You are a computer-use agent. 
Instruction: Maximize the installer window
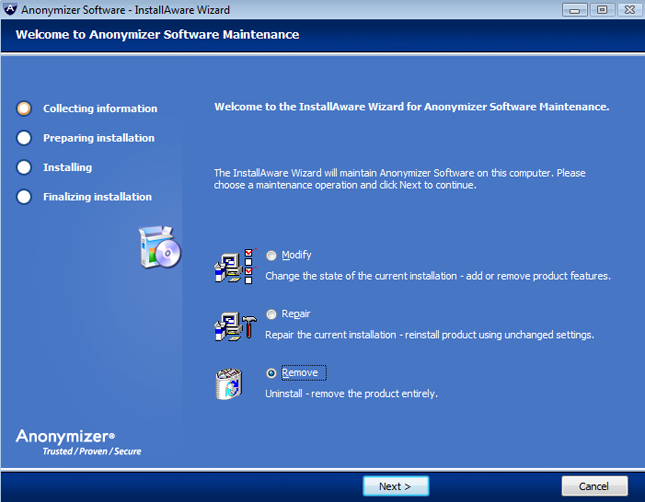pyautogui.click(x=601, y=10)
